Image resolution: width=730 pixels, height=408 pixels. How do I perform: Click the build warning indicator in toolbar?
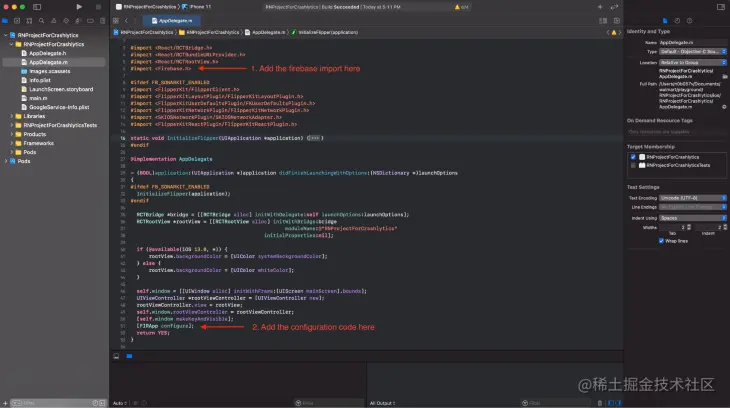461,7
